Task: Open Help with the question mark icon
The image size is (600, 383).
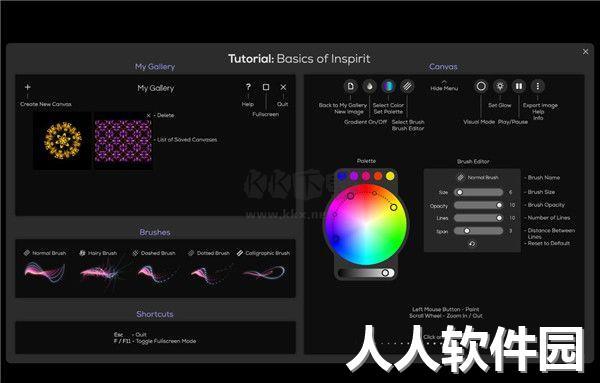Action: [248, 87]
